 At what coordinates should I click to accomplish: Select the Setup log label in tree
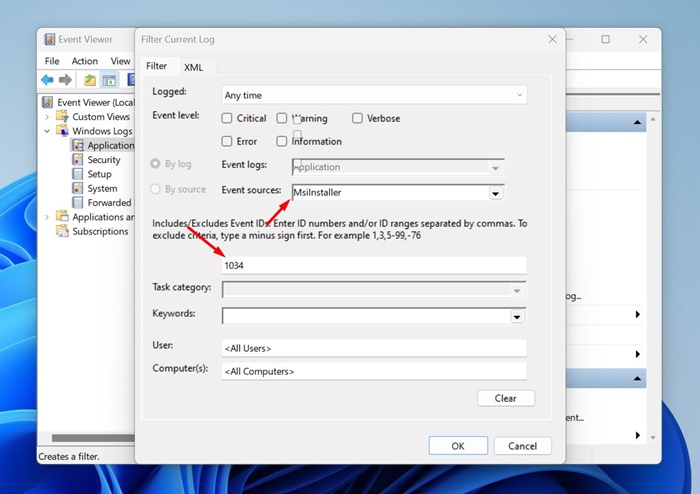[100, 174]
